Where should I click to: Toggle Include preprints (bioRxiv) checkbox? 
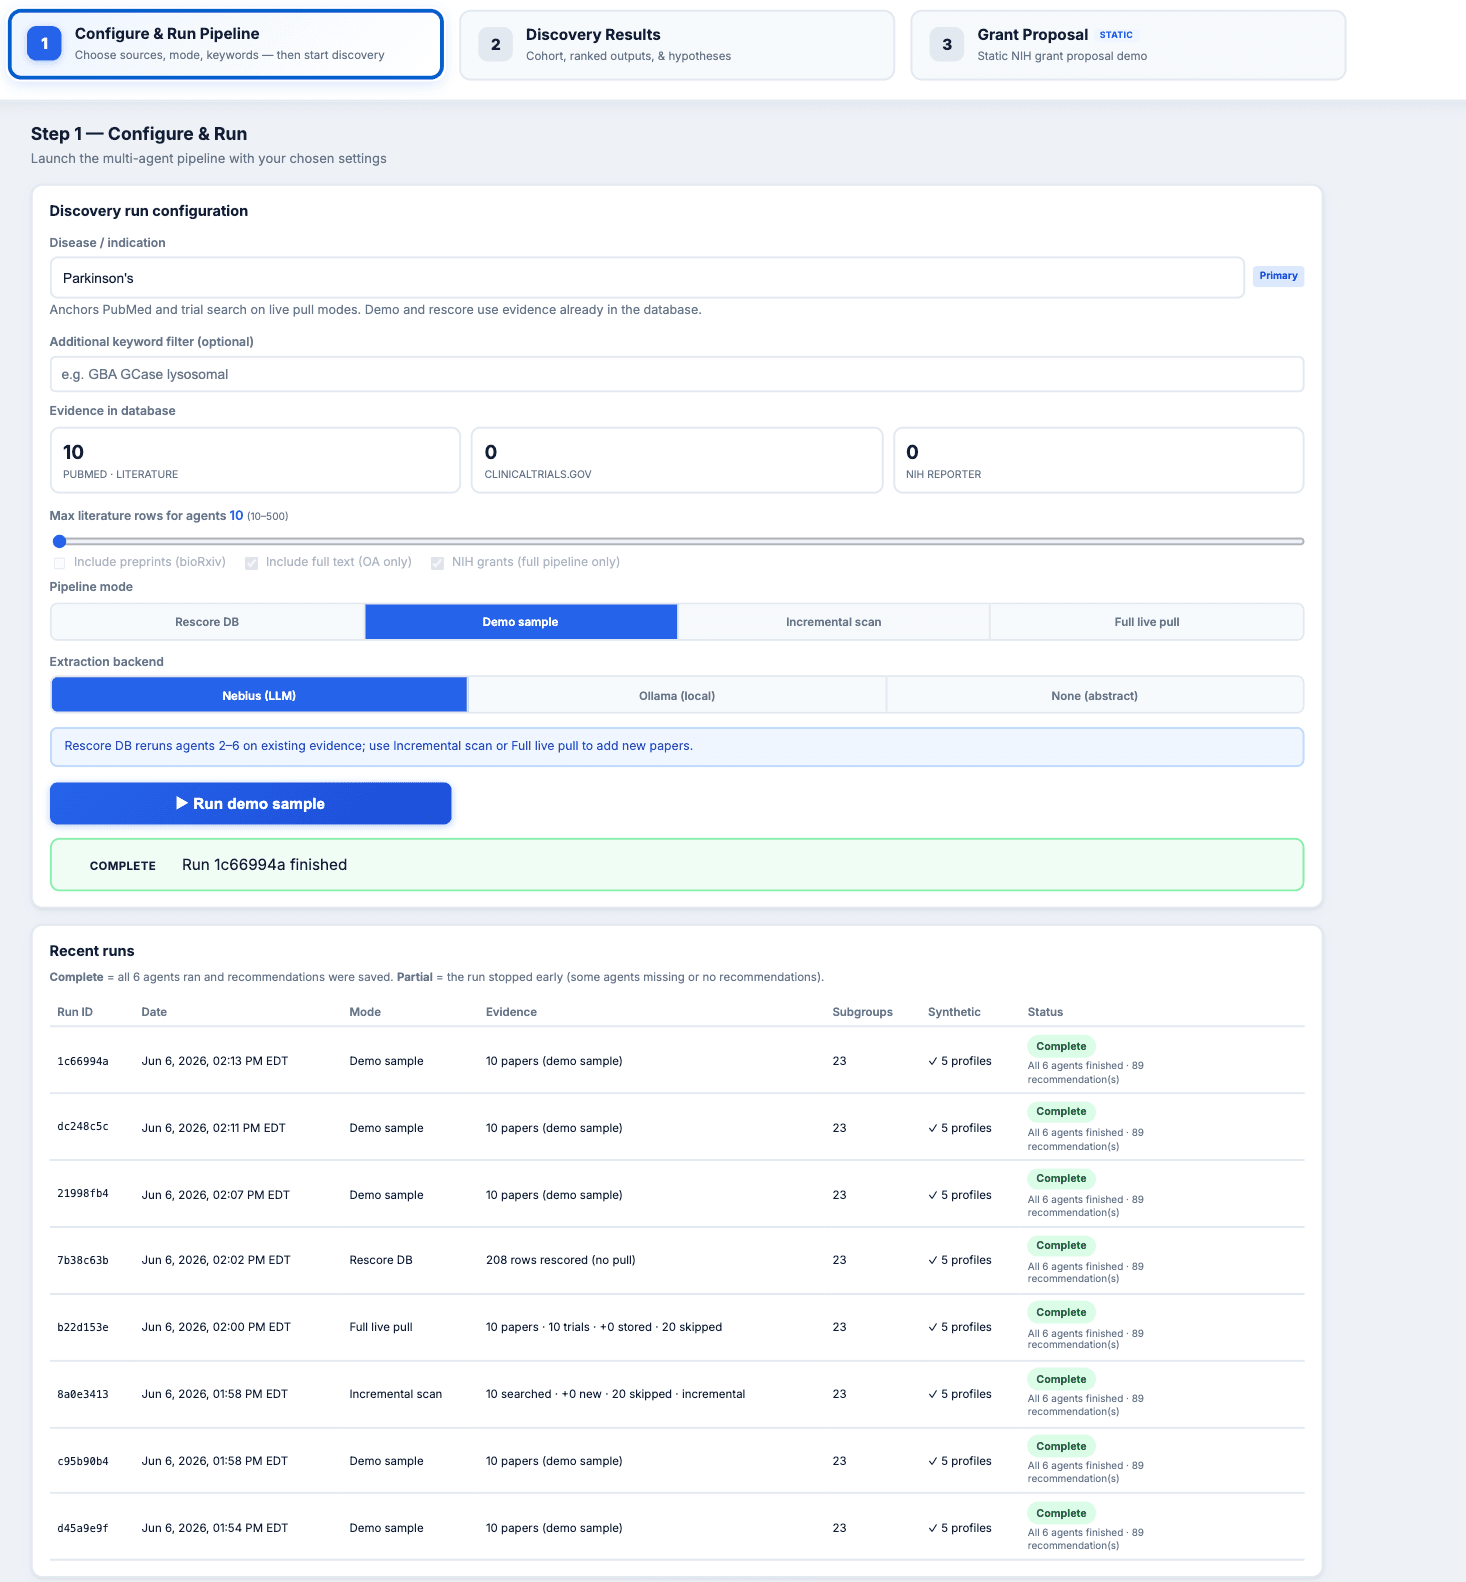(x=59, y=563)
